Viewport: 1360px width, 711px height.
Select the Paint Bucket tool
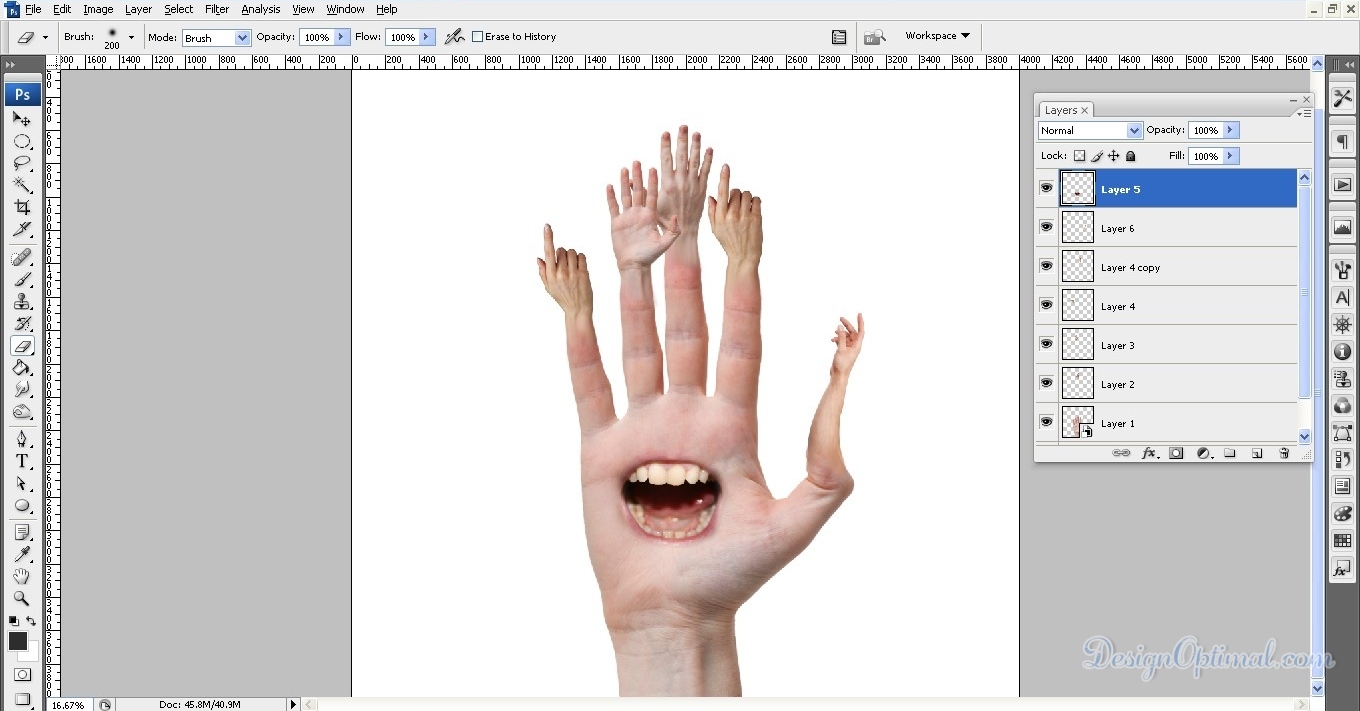pyautogui.click(x=22, y=368)
